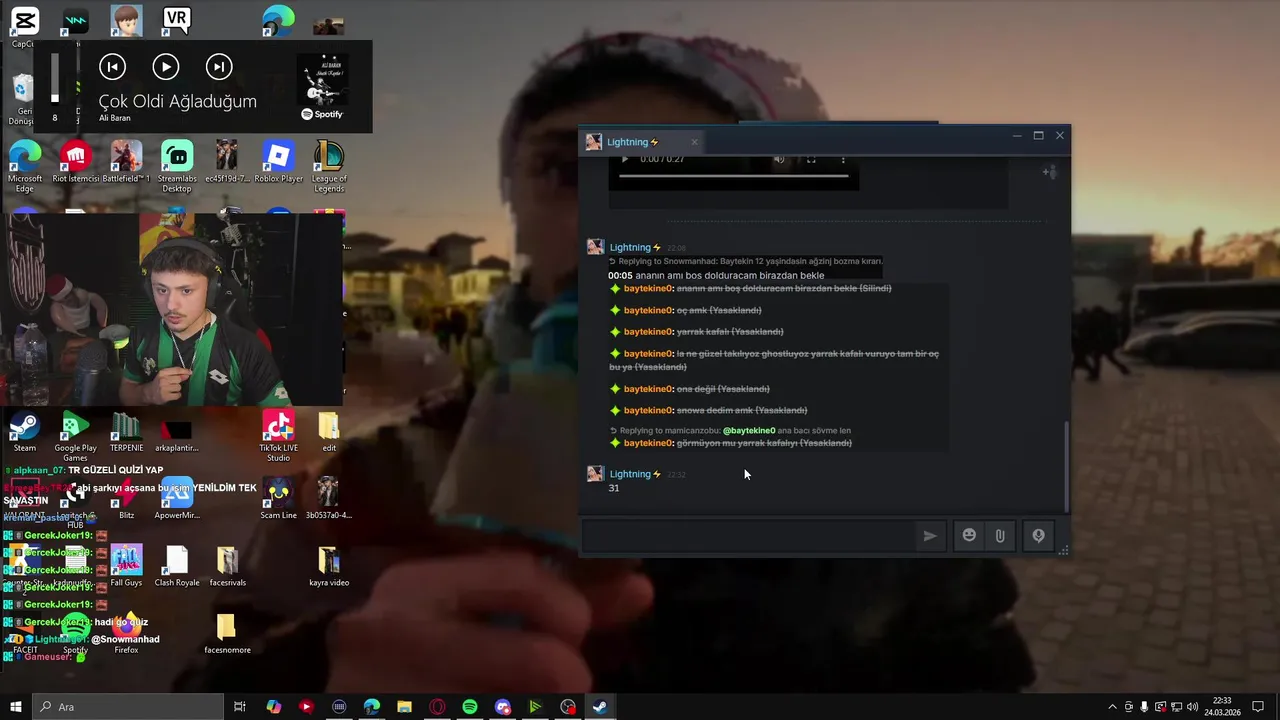Jump to the 00:05 timestamp in the message
This screenshot has height=720, width=1280.
pos(620,275)
